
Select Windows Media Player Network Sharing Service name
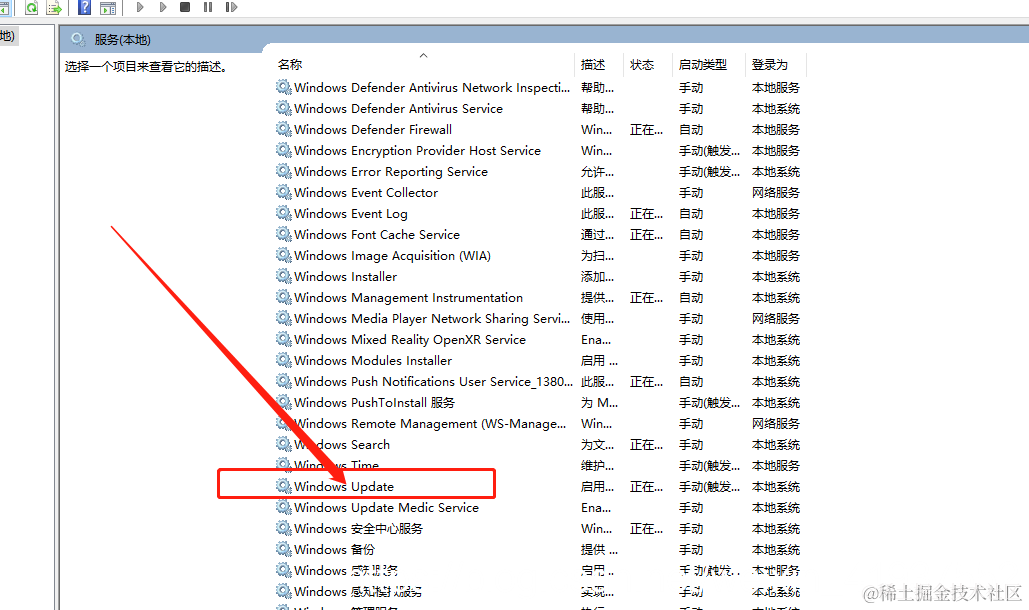(432, 319)
